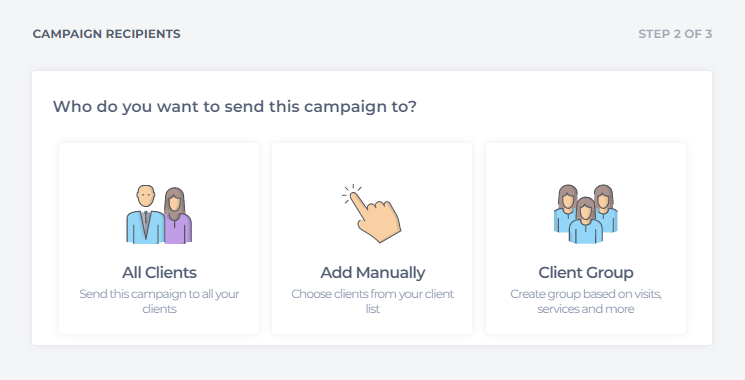The image size is (745, 380).
Task: Click the back-right woman in group icon
Action: point(604,208)
